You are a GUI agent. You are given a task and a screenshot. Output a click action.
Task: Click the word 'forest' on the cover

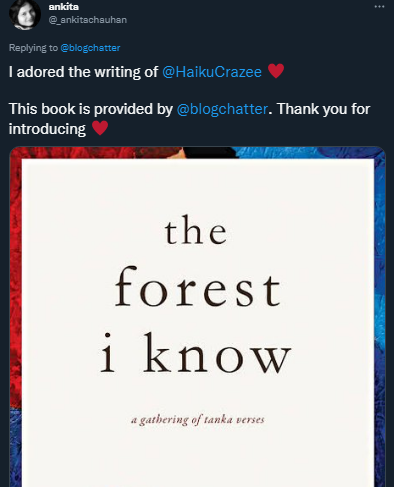(198, 287)
